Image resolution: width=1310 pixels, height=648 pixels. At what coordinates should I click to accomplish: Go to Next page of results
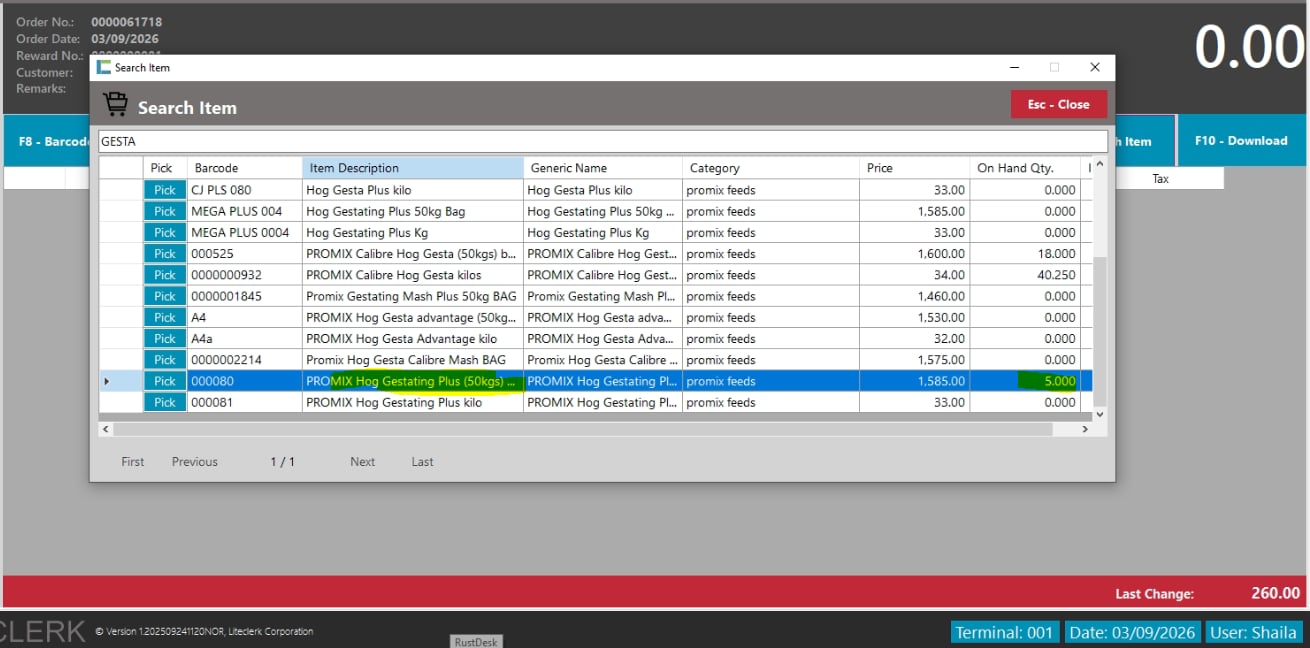[x=362, y=462]
